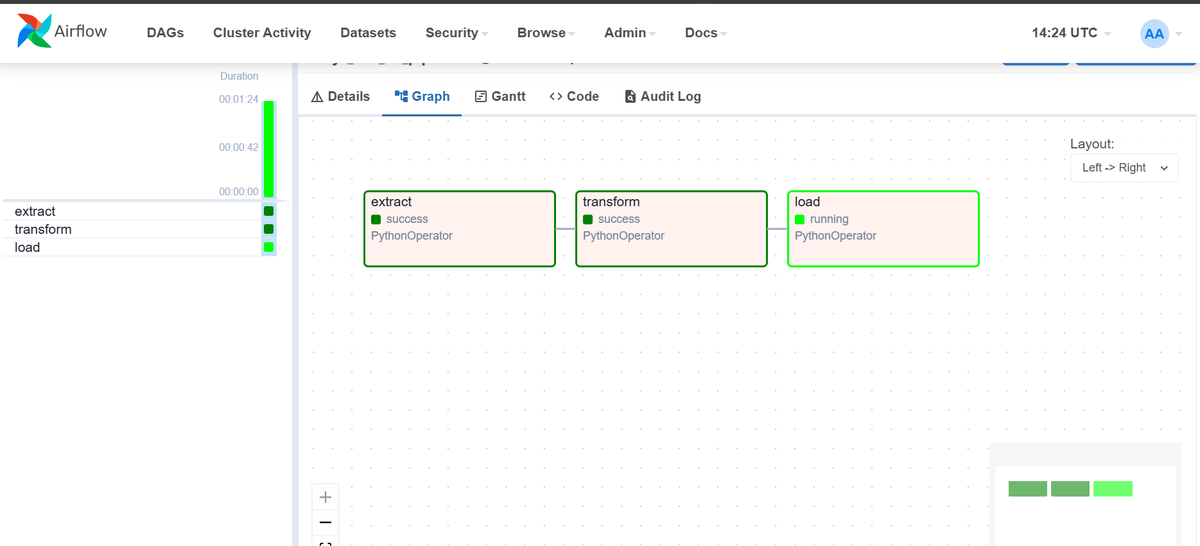Click the graph minimap preview
Screen dimensions: 1200x546
point(1087,494)
